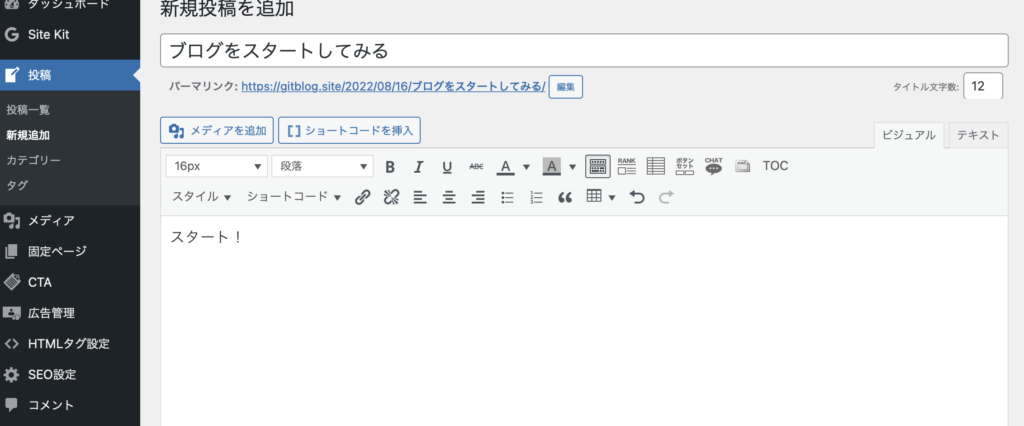Apply strikethrough formatting
The height and width of the screenshot is (426, 1024).
point(476,167)
